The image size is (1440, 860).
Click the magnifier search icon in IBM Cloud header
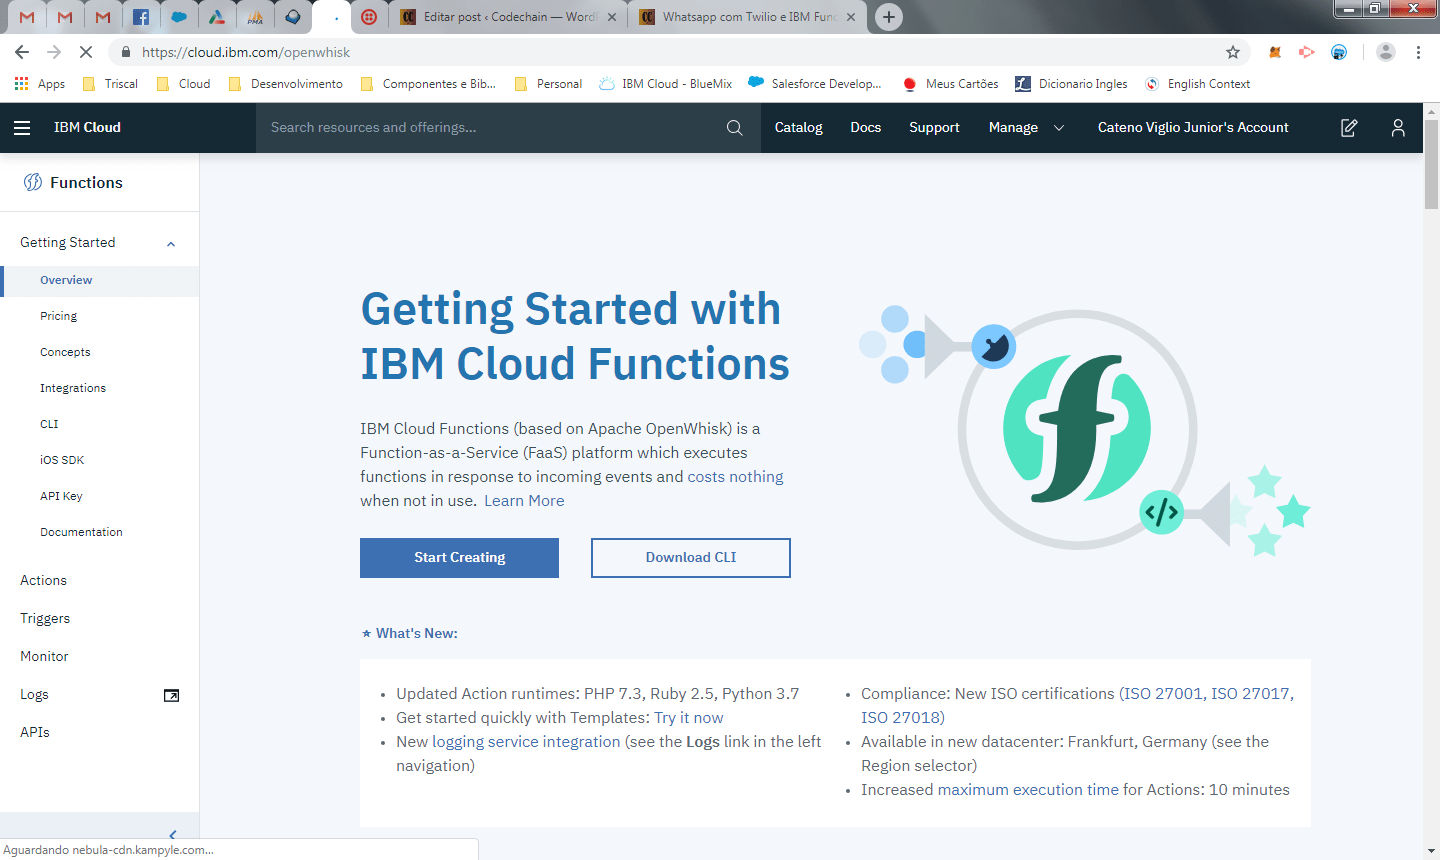tap(735, 128)
